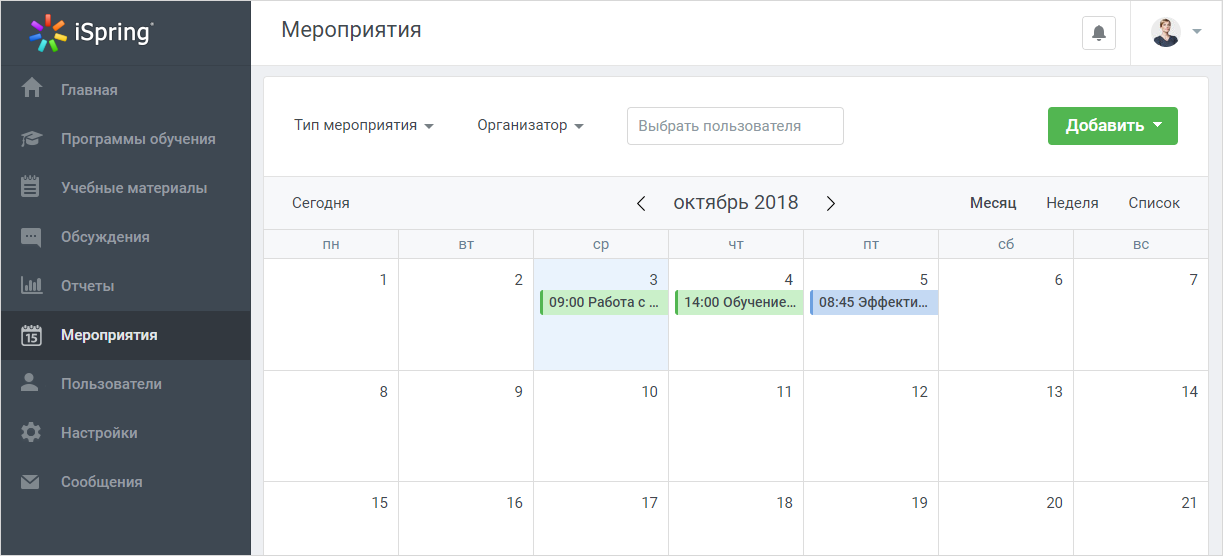This screenshot has width=1223, height=556.
Task: Click the green Добавить button
Action: (x=1113, y=126)
